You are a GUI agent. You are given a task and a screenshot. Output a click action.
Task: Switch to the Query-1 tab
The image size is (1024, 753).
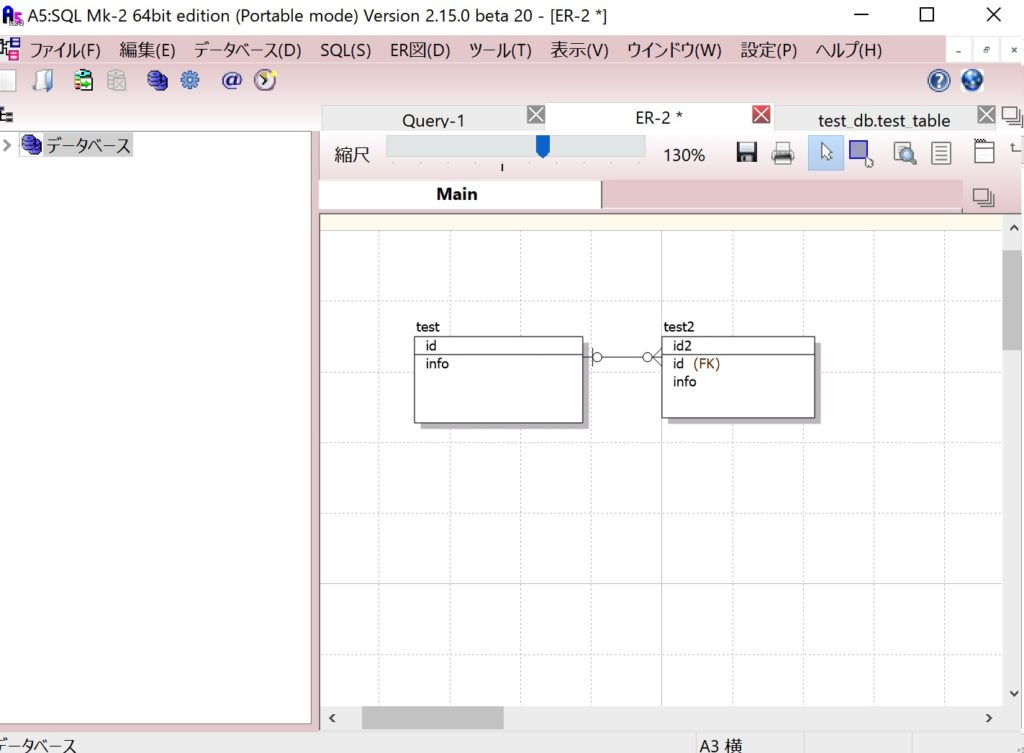click(434, 120)
